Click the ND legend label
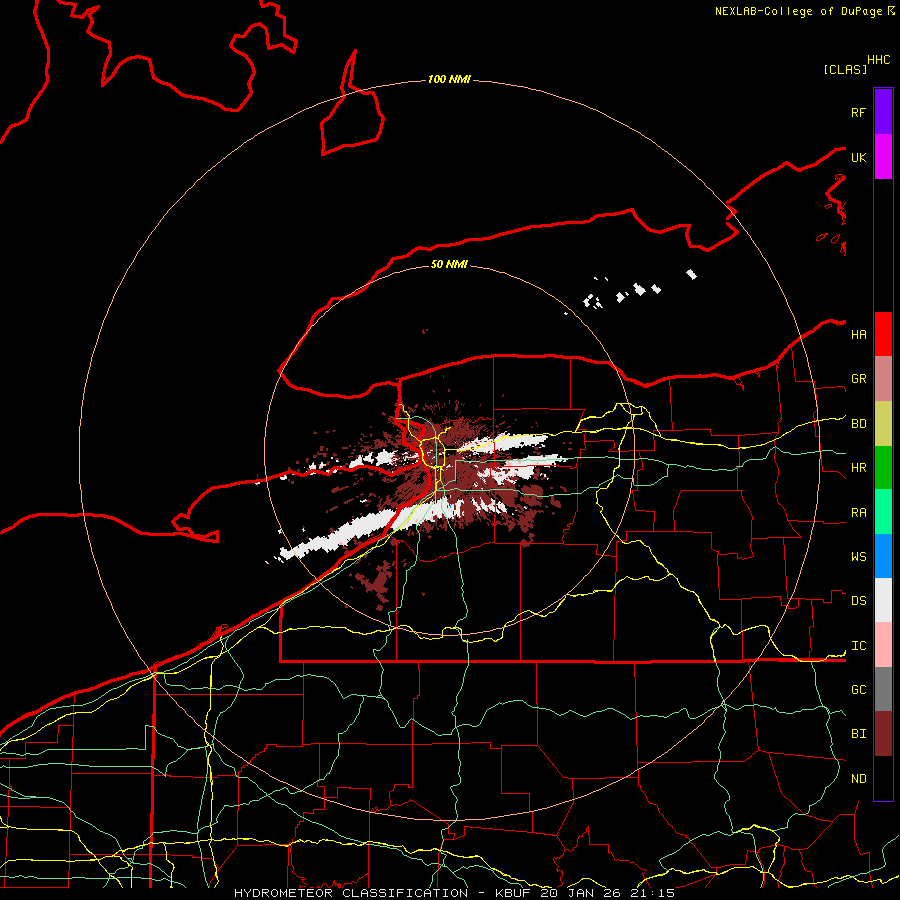This screenshot has width=900, height=900. [x=858, y=779]
